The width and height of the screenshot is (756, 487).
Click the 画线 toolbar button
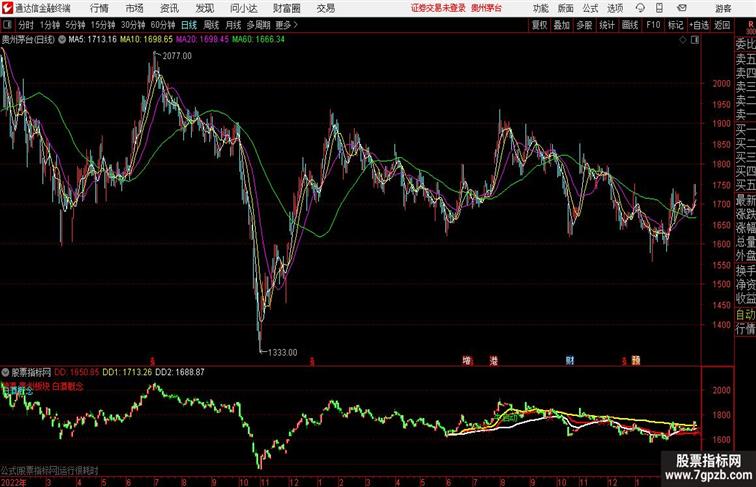pos(630,25)
